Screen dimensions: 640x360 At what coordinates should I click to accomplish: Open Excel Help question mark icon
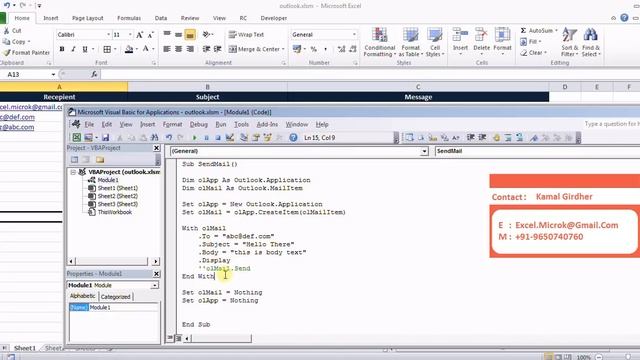pyautogui.click(x=624, y=18)
